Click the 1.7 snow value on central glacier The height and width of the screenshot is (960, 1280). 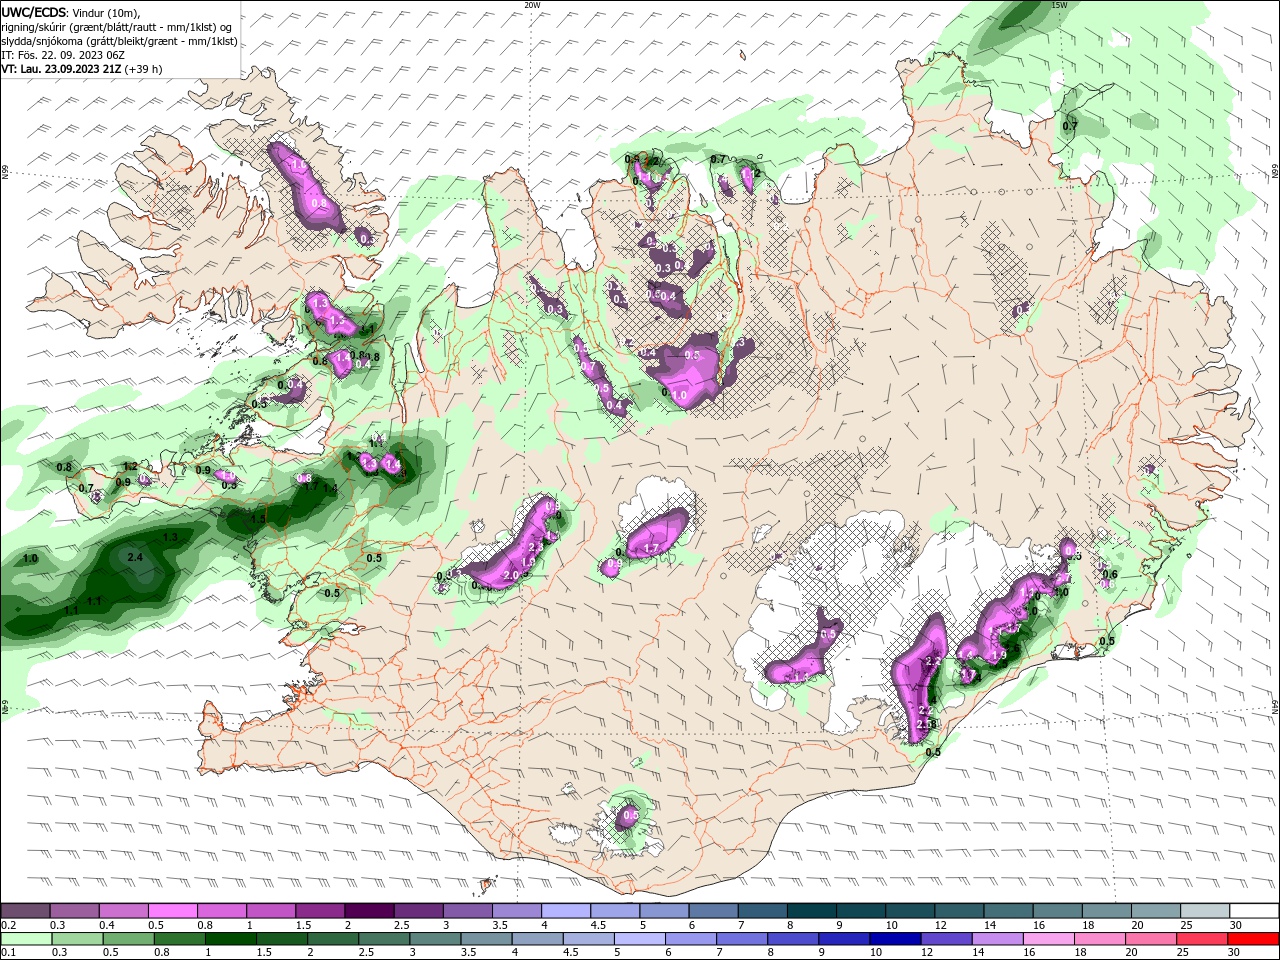tap(651, 548)
